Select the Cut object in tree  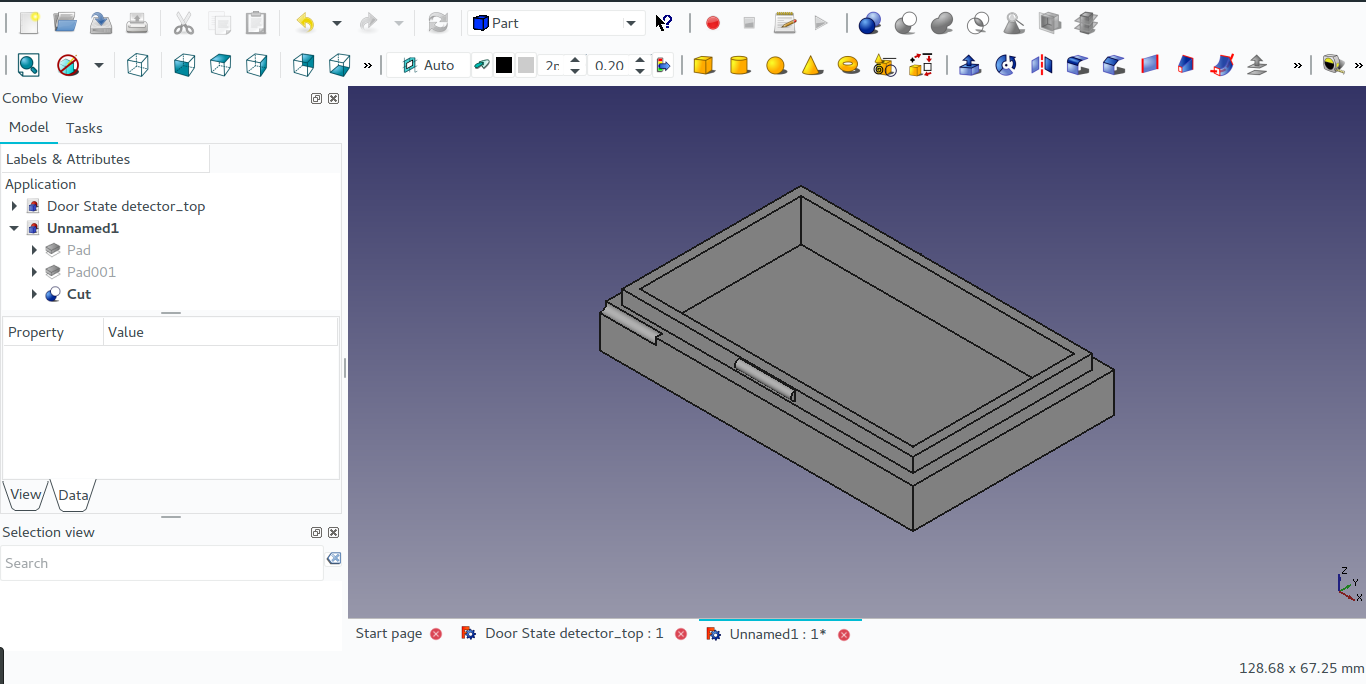coord(79,294)
